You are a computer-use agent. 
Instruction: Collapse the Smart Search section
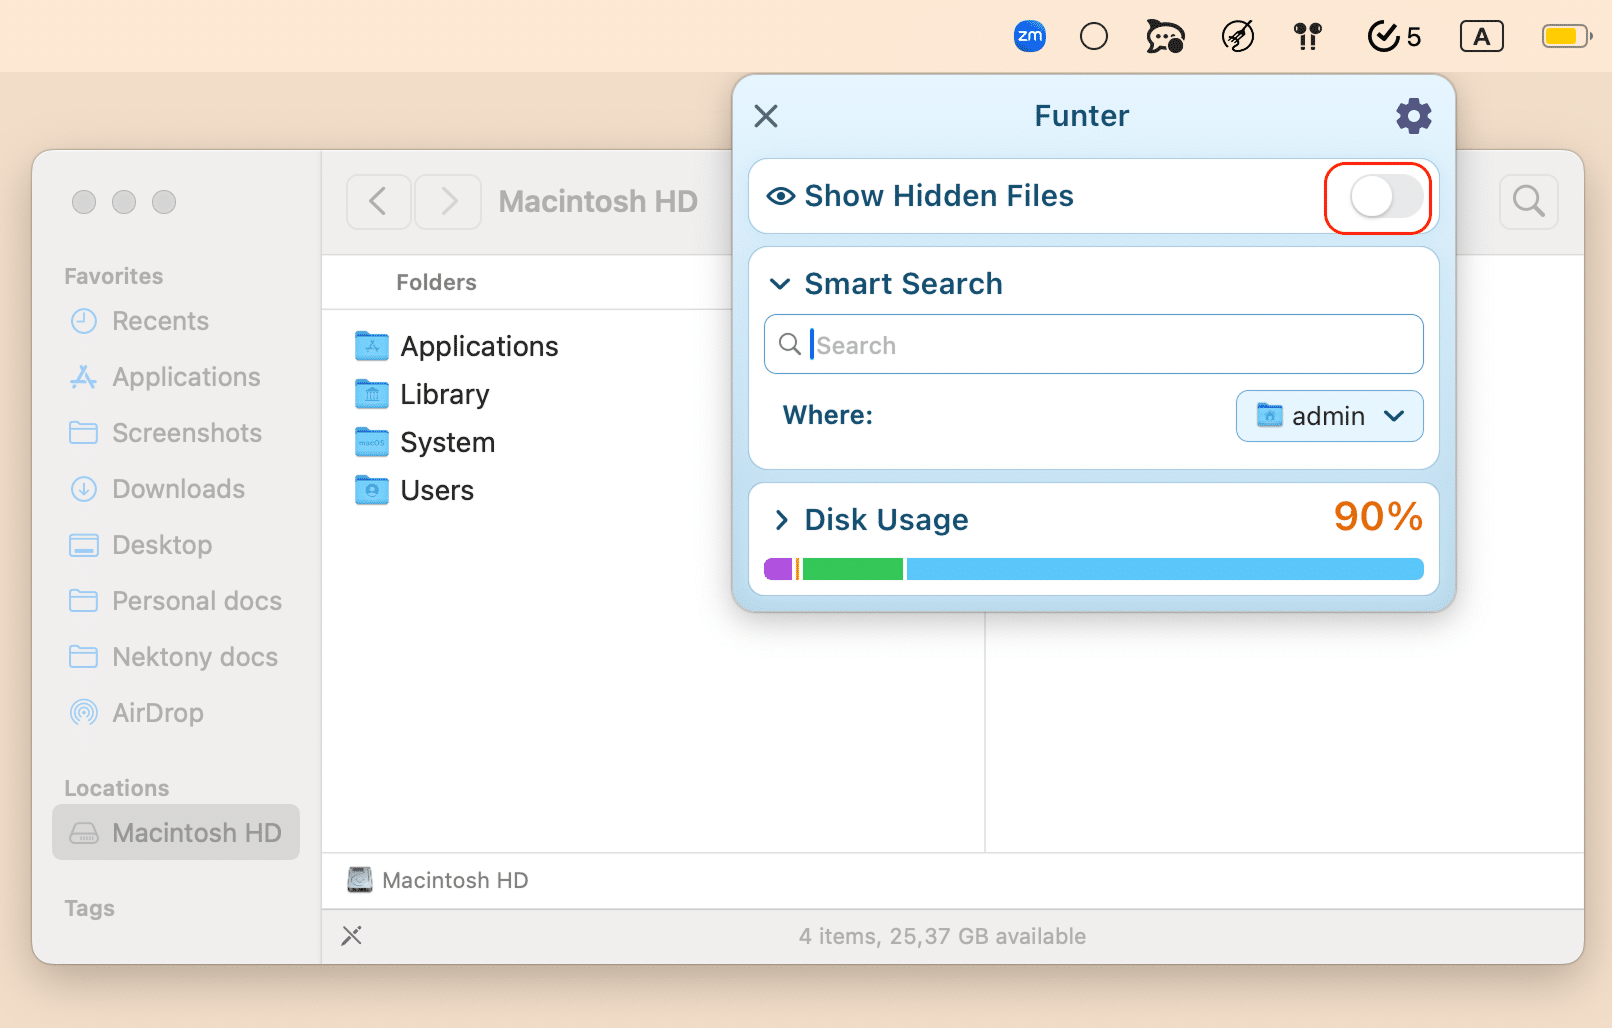tap(780, 284)
